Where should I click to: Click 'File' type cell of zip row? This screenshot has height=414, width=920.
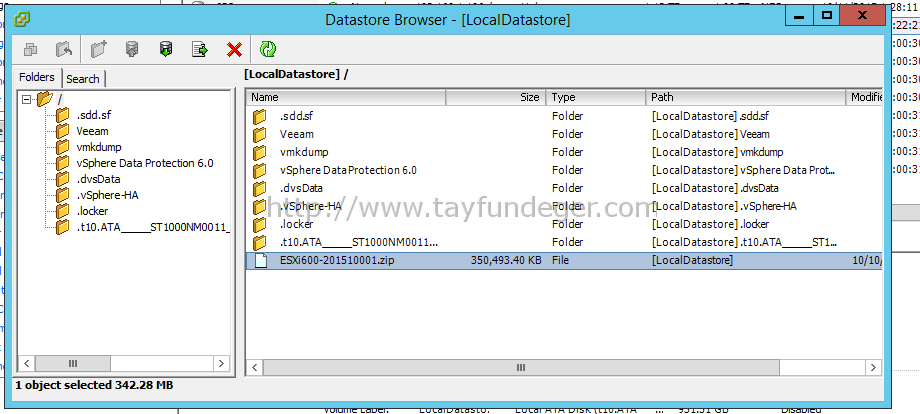pos(560,260)
